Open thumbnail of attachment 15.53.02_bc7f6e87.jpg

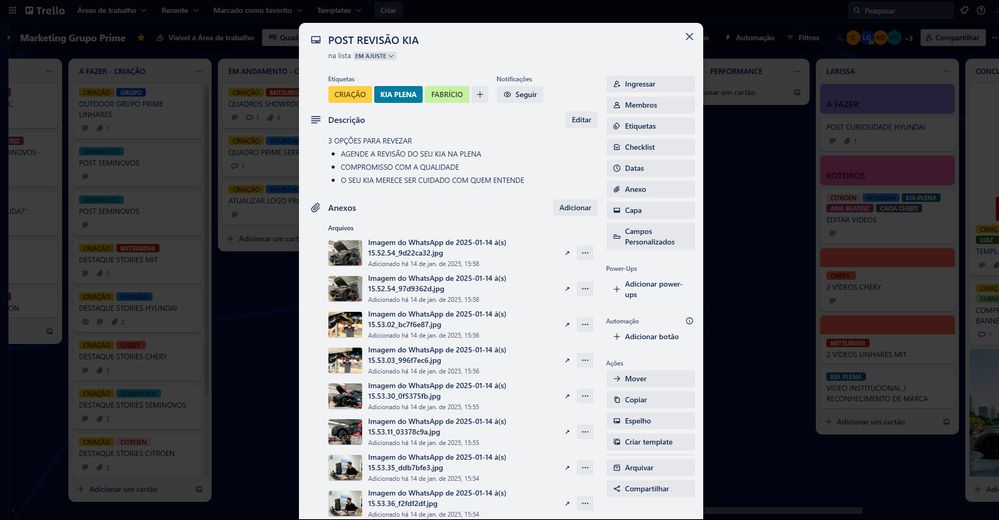(x=345, y=324)
